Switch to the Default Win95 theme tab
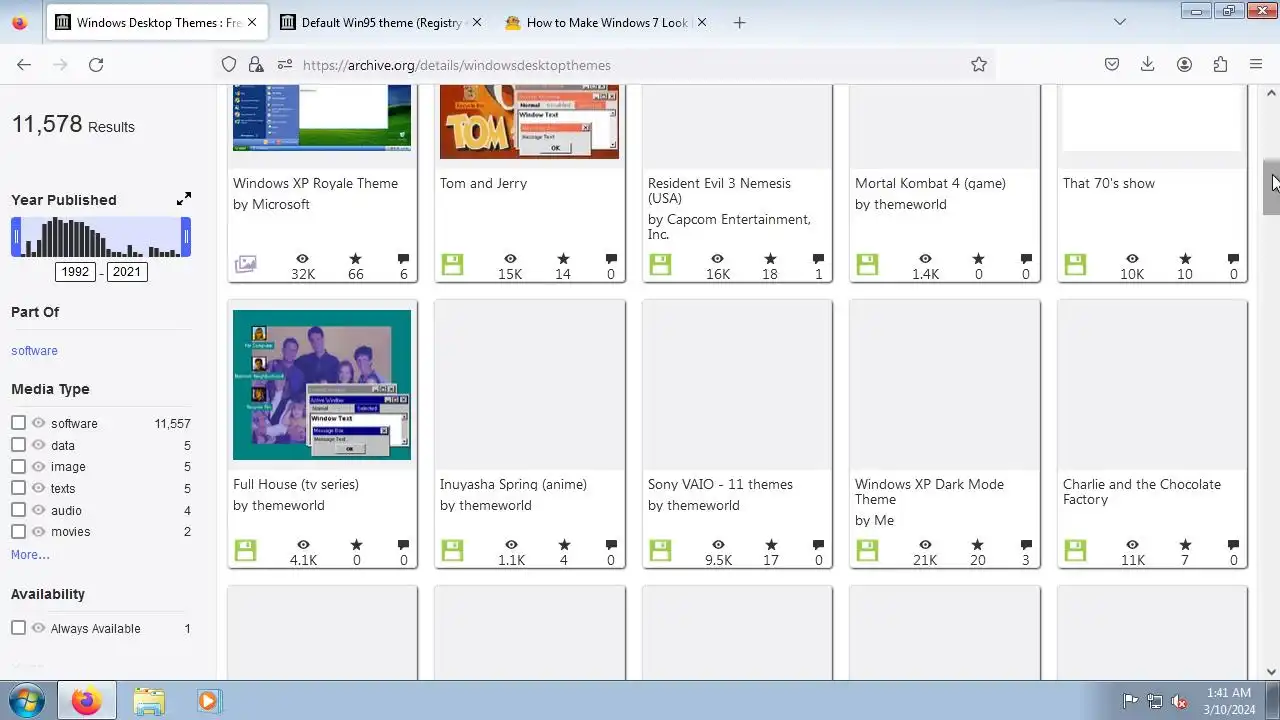This screenshot has width=1280, height=720. click(382, 22)
